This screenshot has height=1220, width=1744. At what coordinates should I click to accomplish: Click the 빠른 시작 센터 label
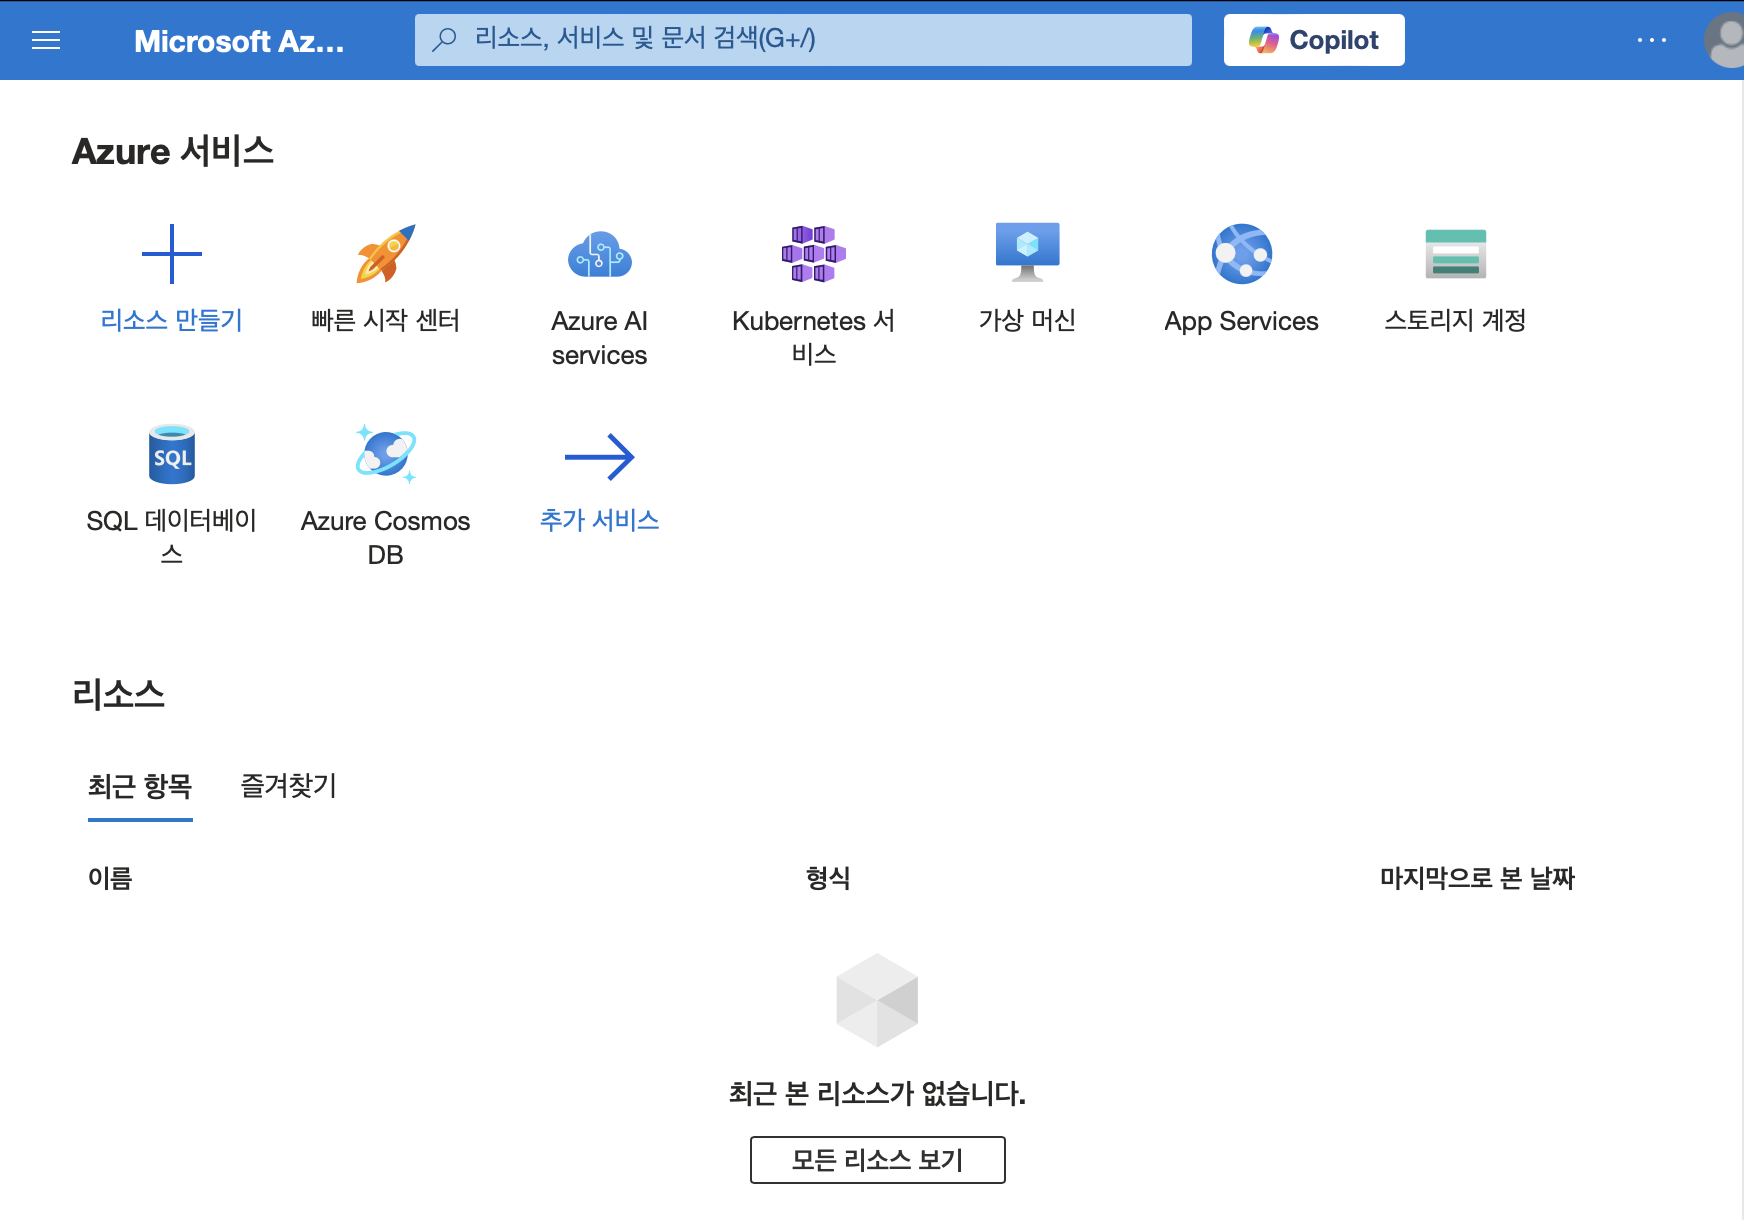[x=386, y=320]
